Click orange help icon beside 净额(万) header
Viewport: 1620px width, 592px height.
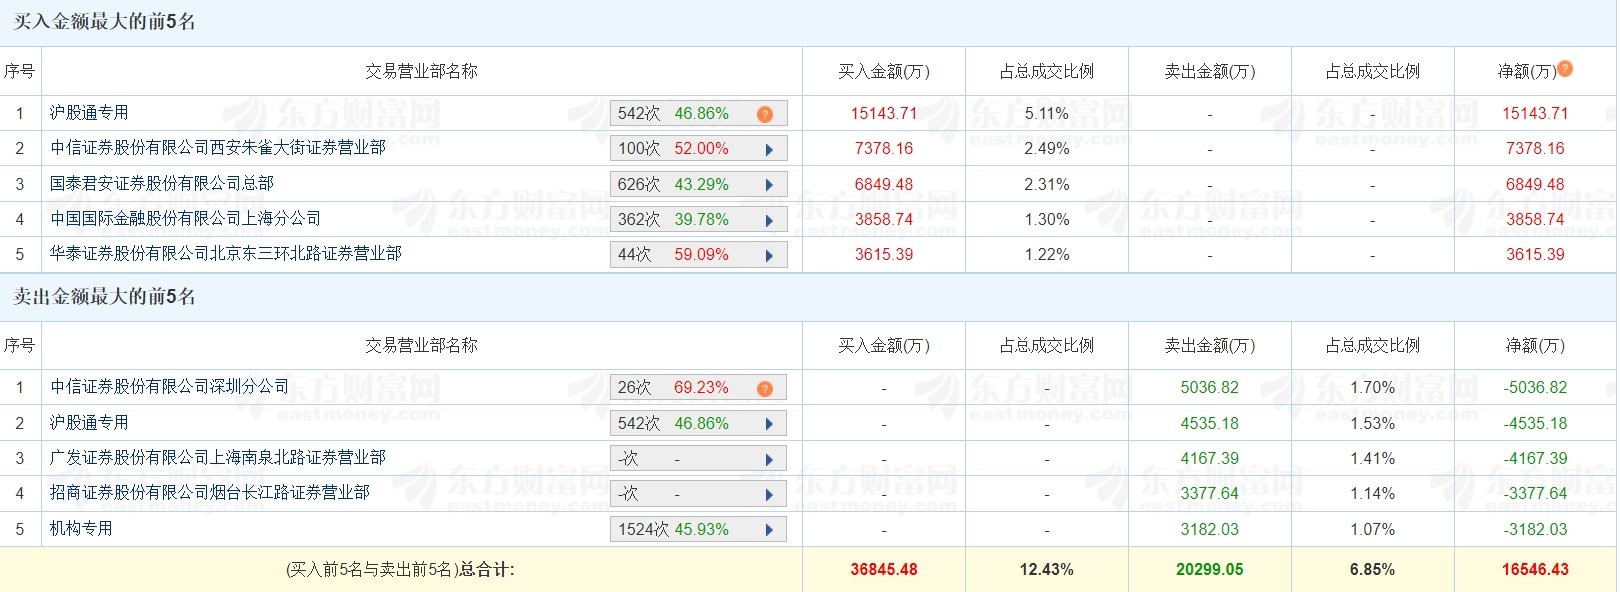point(1565,68)
